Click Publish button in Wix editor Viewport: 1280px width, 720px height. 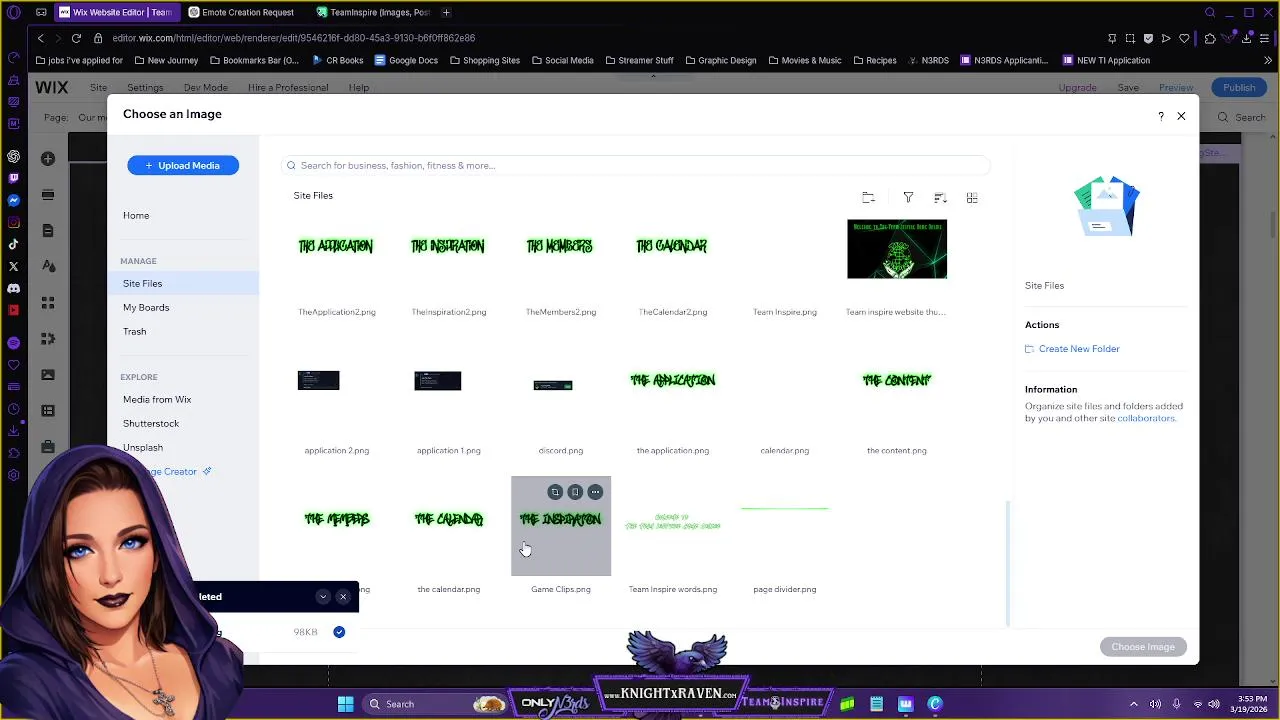pos(1239,87)
